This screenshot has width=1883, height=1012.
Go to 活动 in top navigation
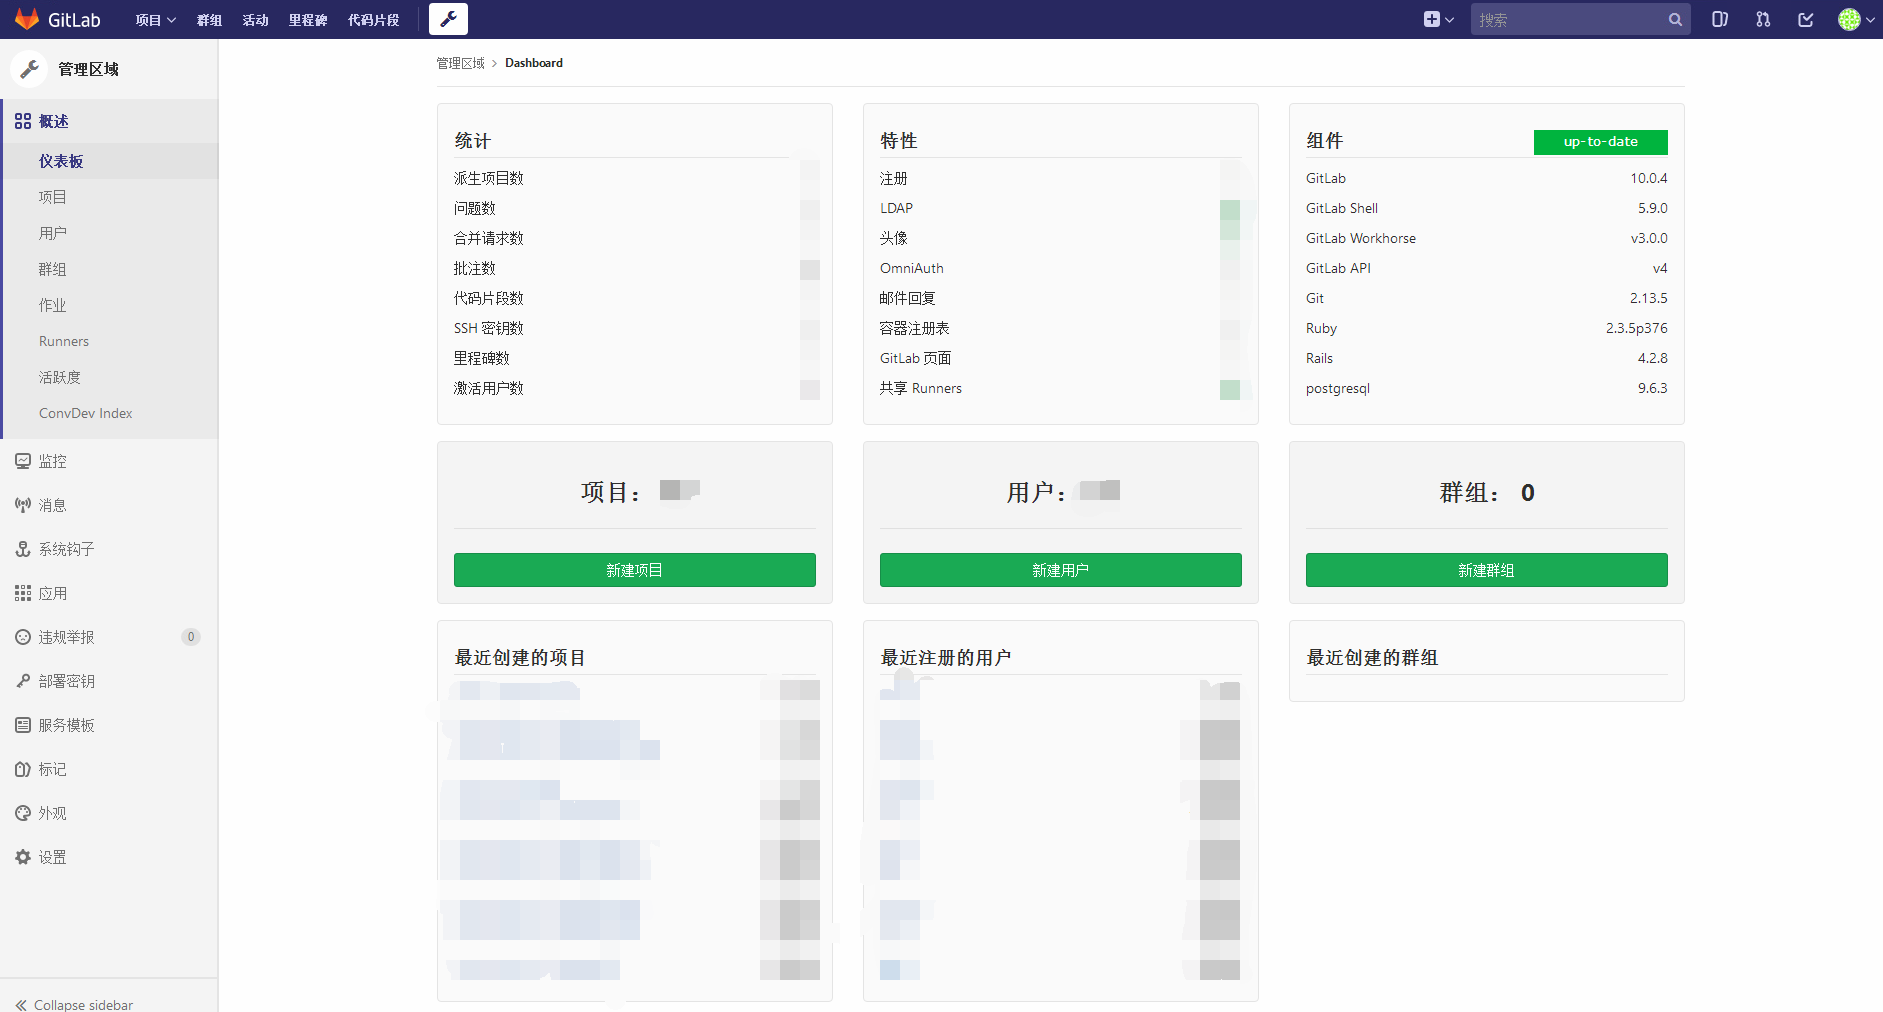[255, 20]
